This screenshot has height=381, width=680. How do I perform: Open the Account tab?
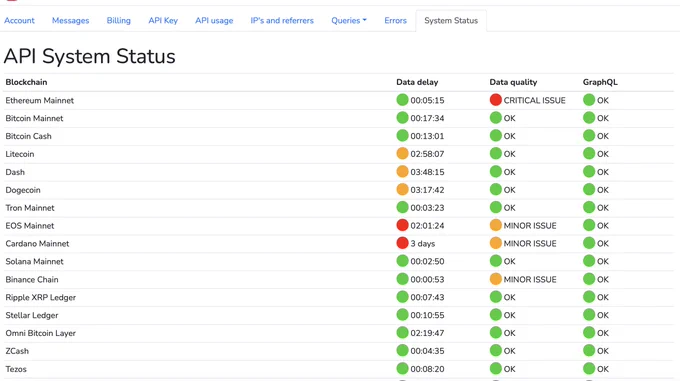(x=19, y=20)
